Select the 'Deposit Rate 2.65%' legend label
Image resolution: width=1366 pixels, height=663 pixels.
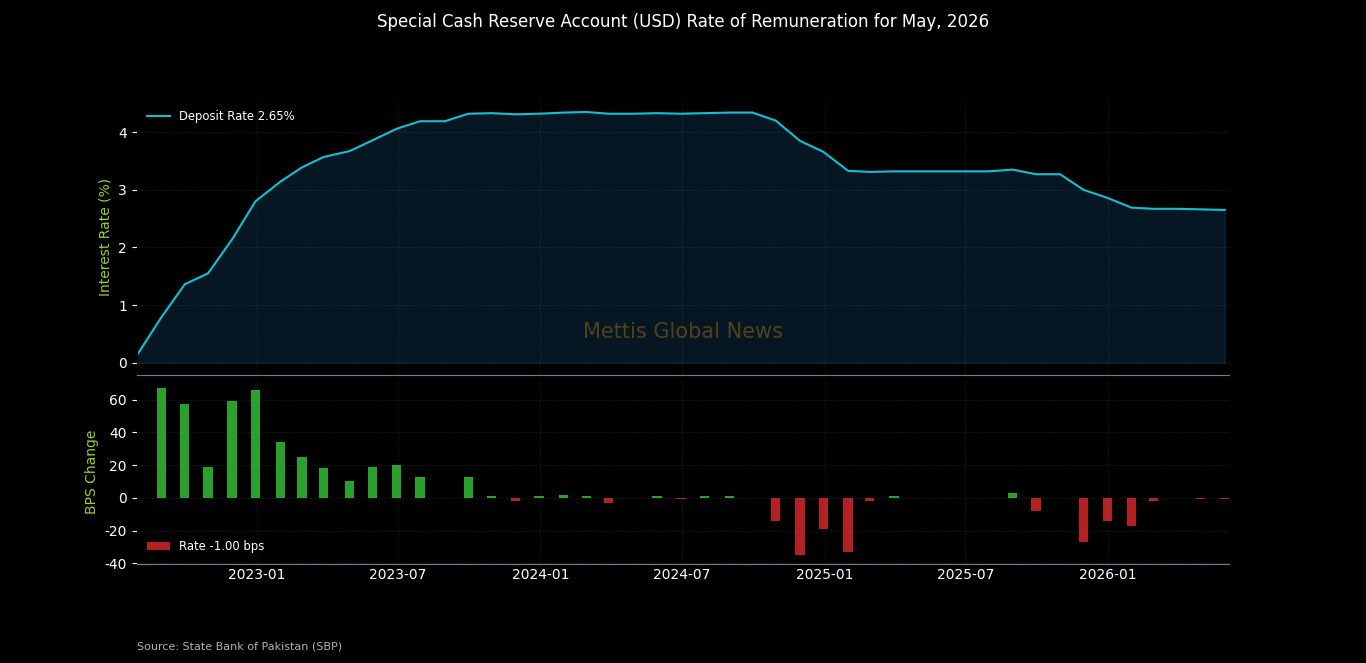[236, 116]
